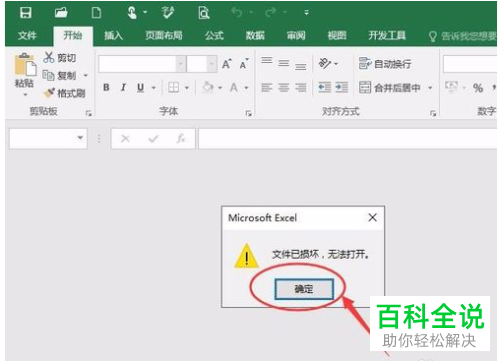
Task: Toggle Underline formatting
Action: point(141,88)
